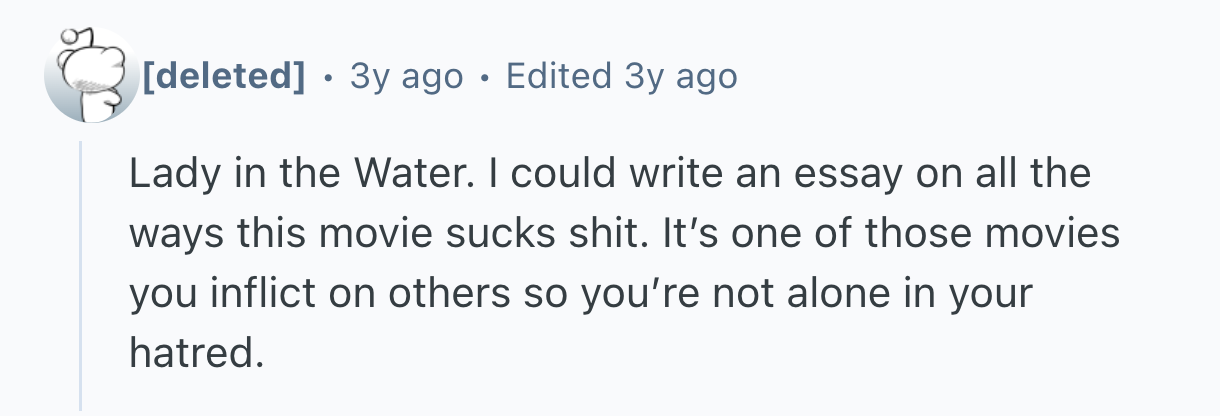Open the "3y ago" comment timestamp

click(x=406, y=76)
